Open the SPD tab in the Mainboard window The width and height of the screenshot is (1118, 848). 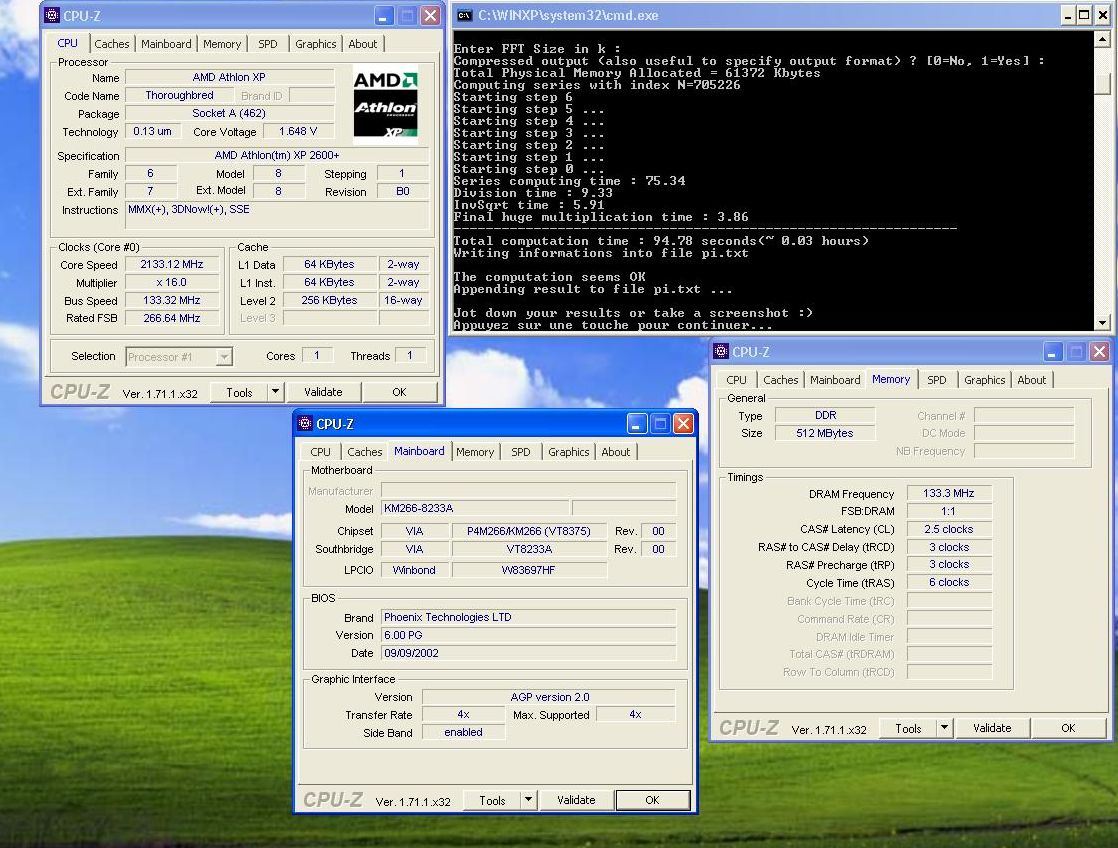coord(521,451)
